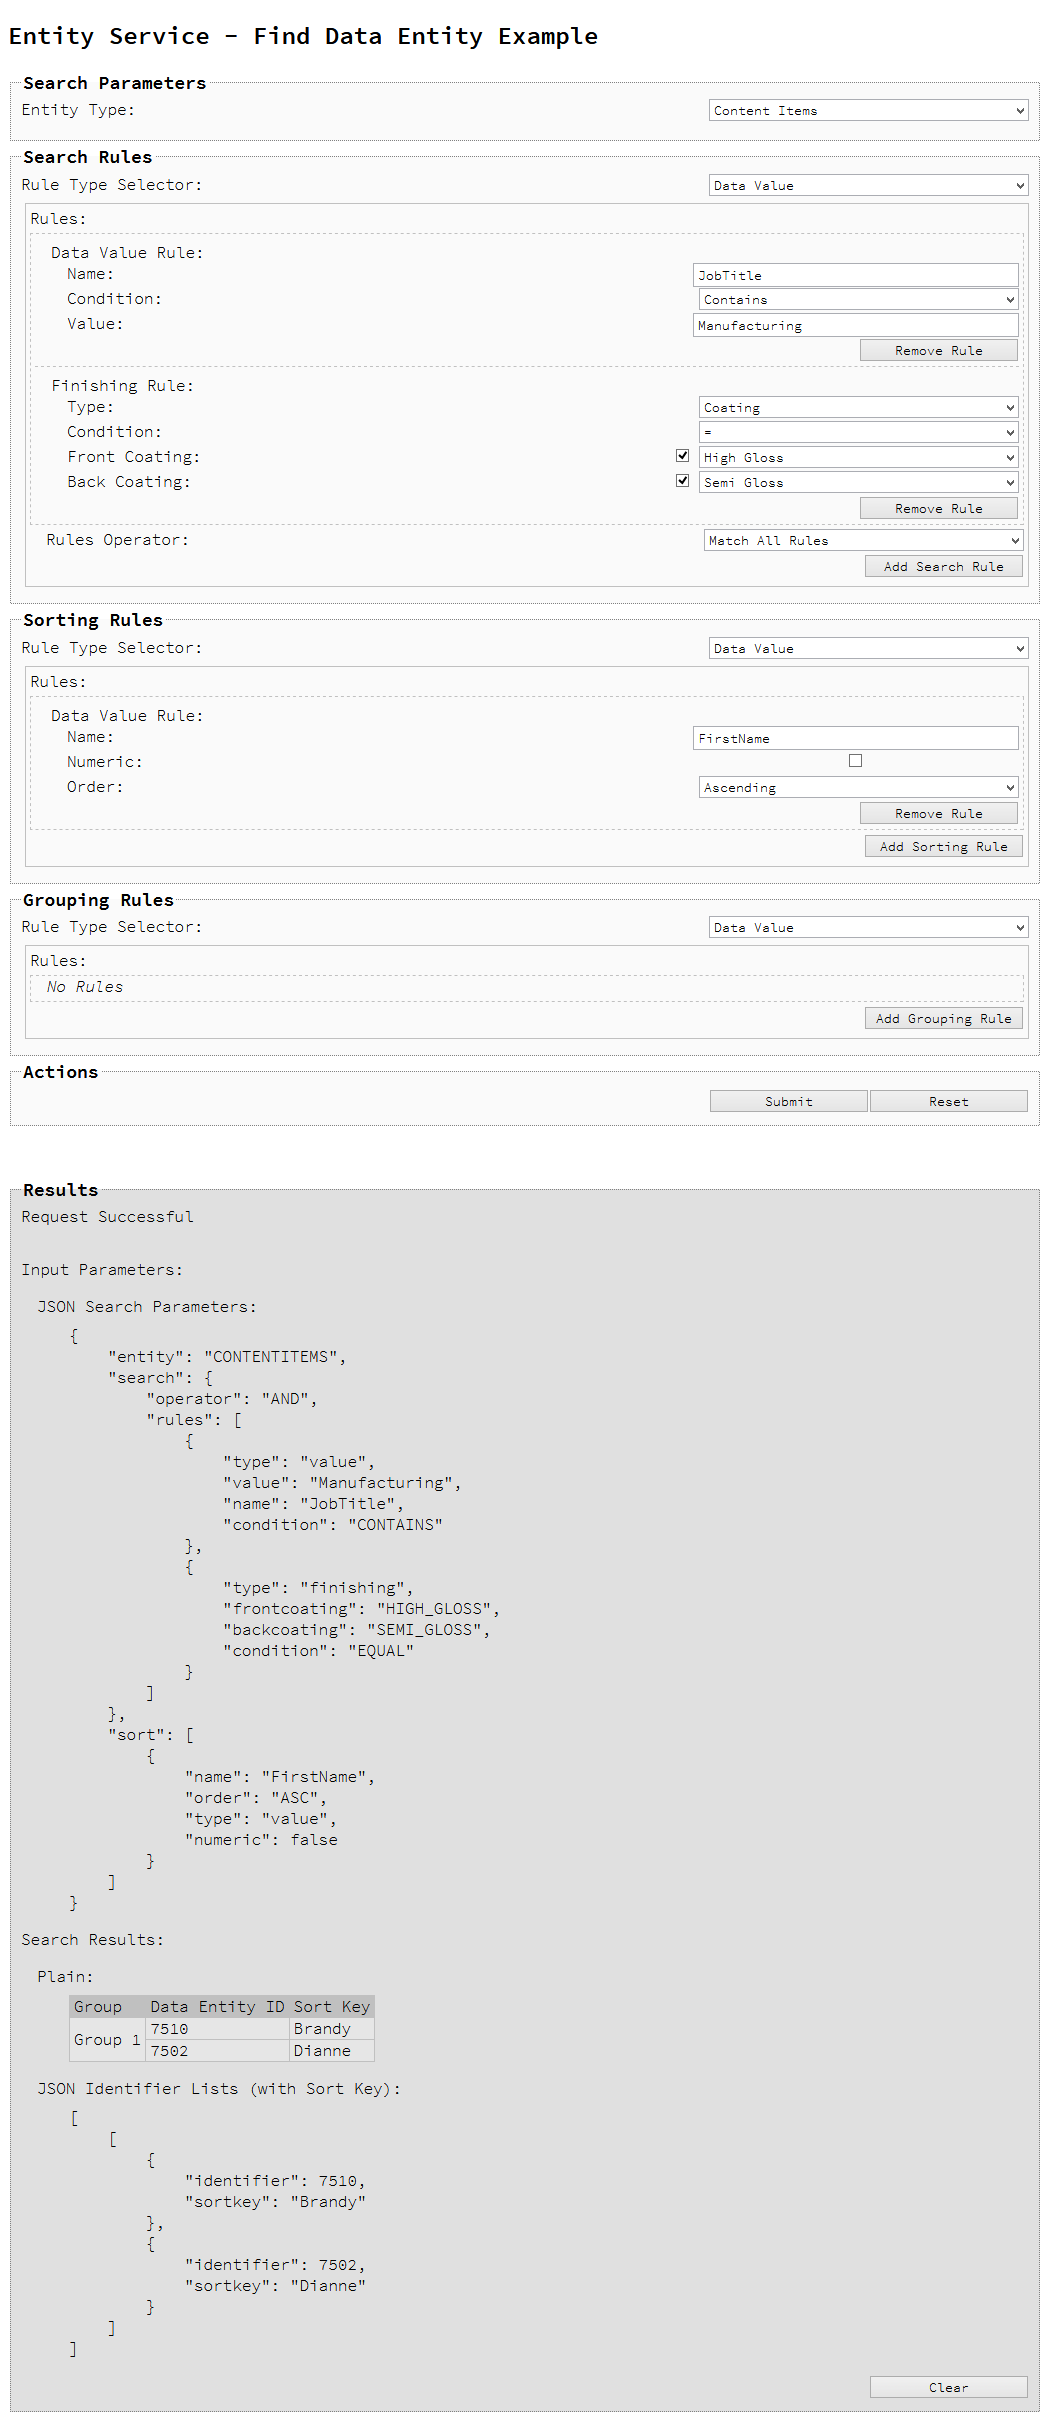Open the Finishing Rule Type dropdown
Image resolution: width=1050 pixels, height=2425 pixels.
pyautogui.click(x=858, y=408)
